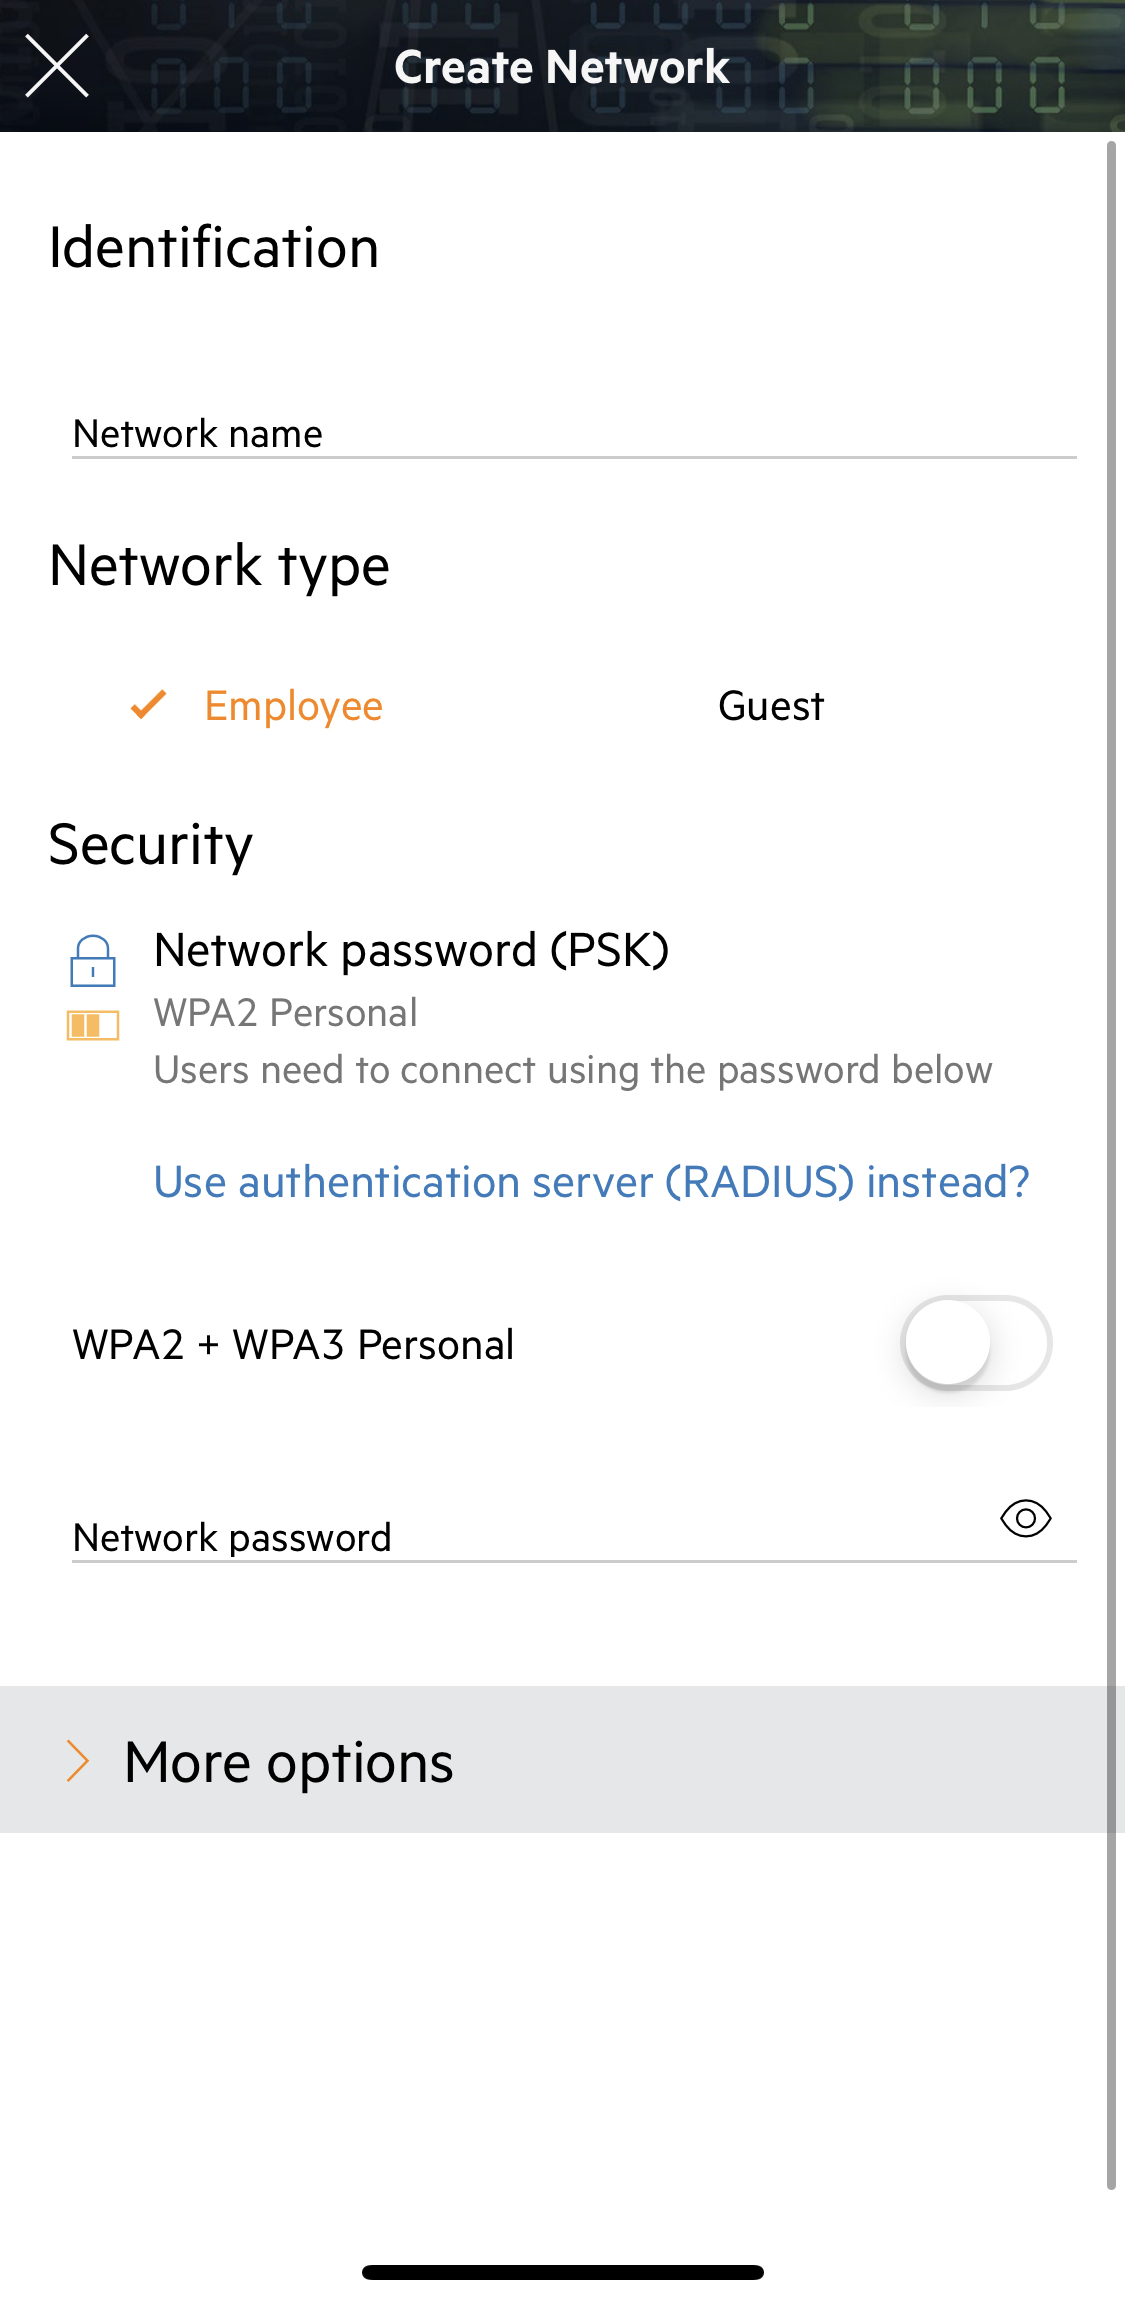
Task: Focus the Network name field
Action: click(x=573, y=434)
